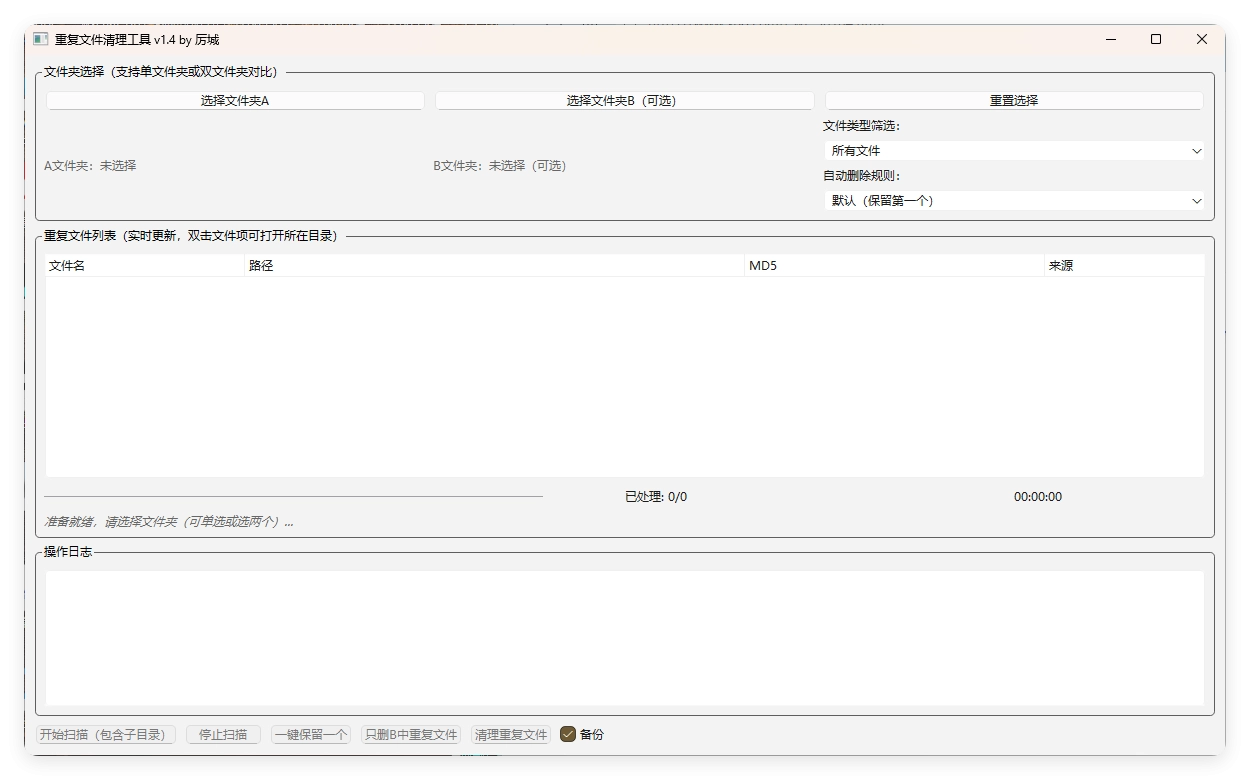Screen dimensions: 1250x780
Task: Click the 选择文件夹B (可选) button
Action: (624, 100)
